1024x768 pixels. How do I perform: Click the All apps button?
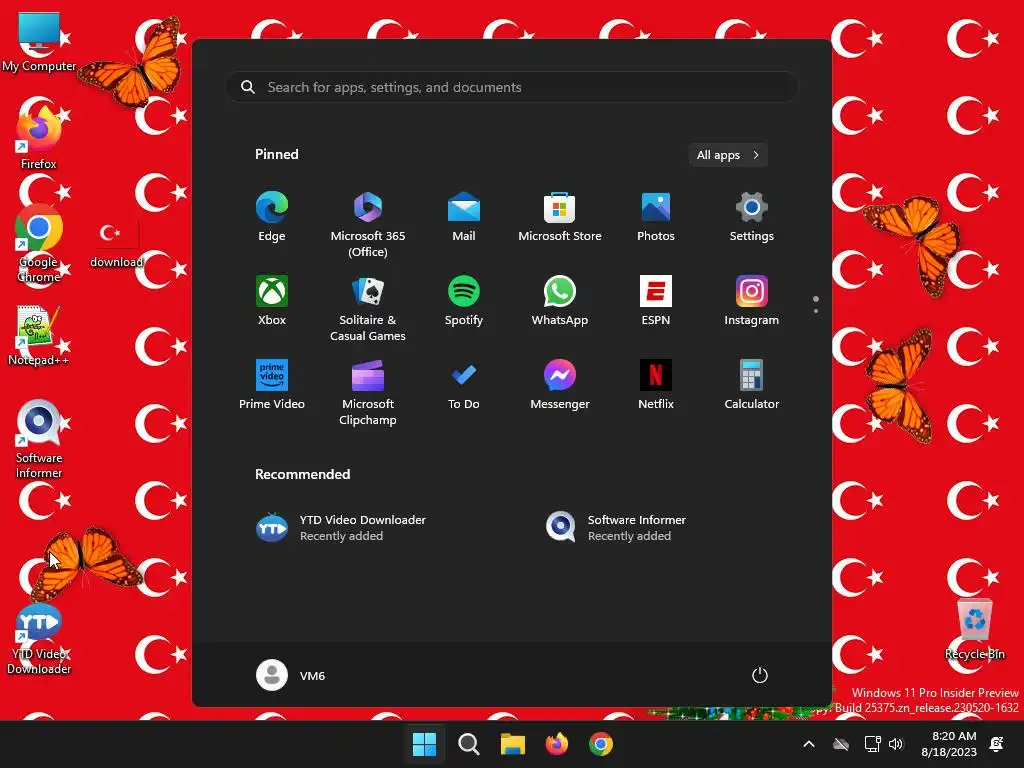(x=728, y=155)
